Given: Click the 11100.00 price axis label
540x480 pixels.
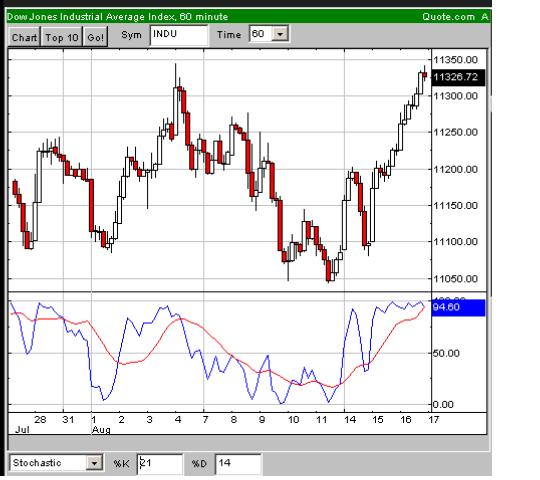Looking at the screenshot, I should click(455, 242).
